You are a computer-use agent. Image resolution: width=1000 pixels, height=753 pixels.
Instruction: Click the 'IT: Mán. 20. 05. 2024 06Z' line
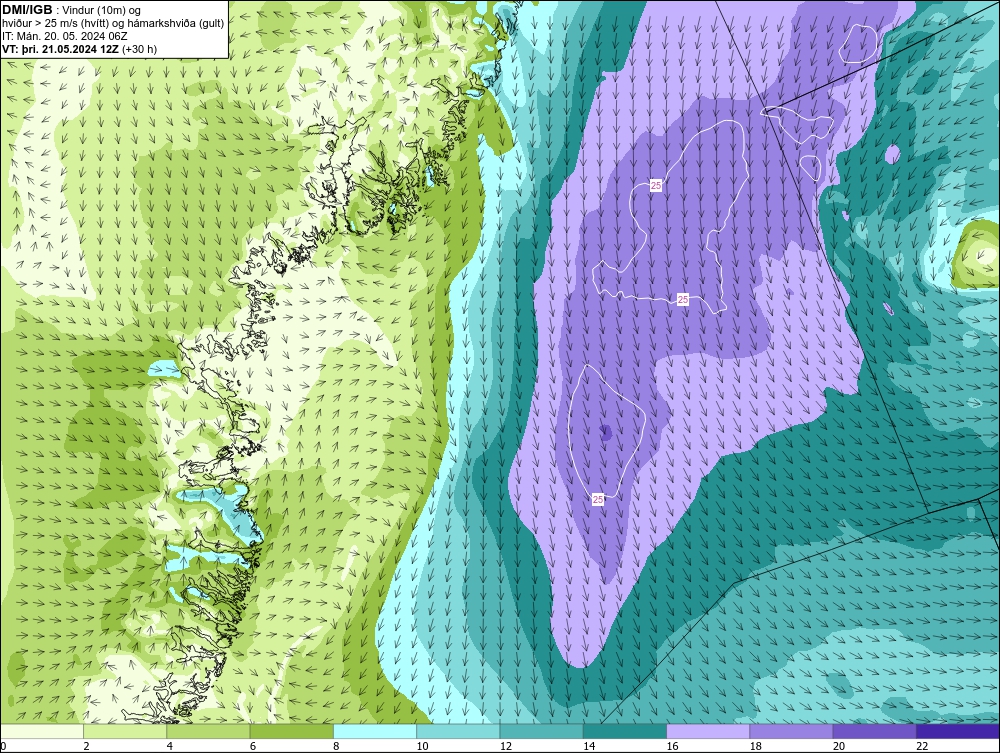64,36
